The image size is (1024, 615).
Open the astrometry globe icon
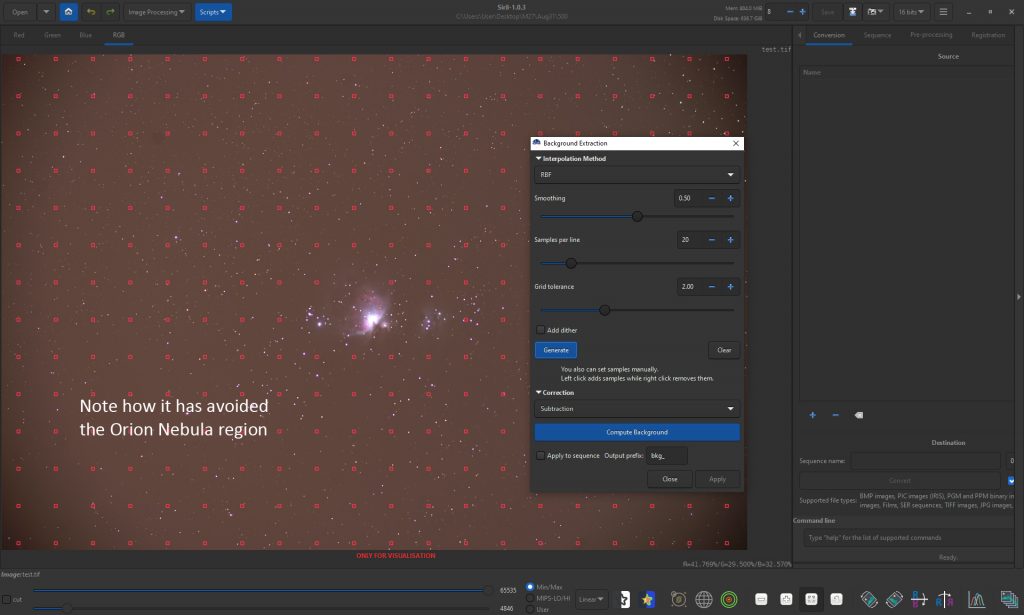[703, 599]
